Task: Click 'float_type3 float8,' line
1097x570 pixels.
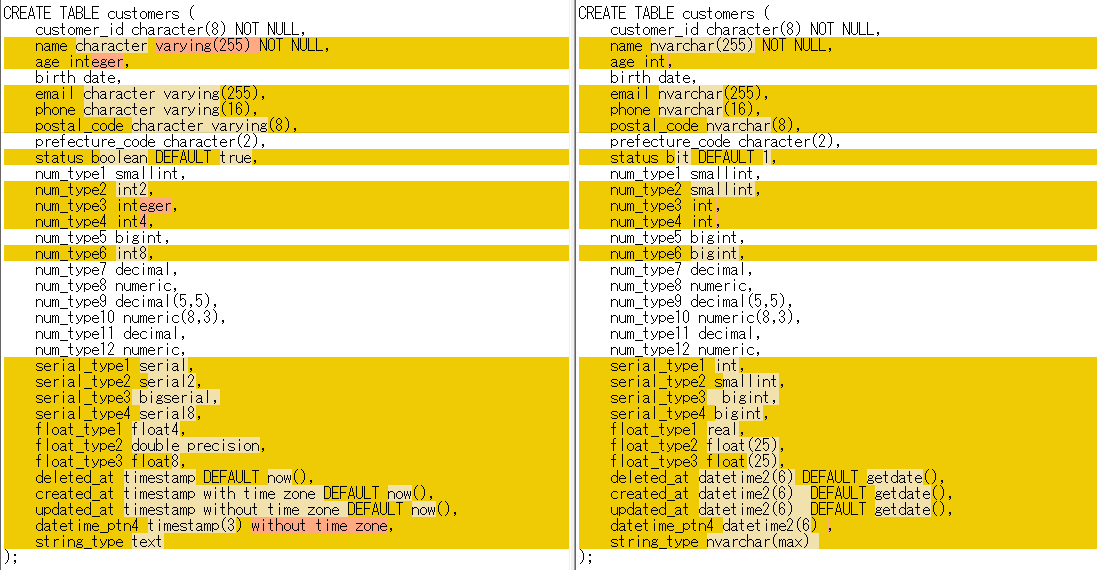Action: (x=110, y=462)
